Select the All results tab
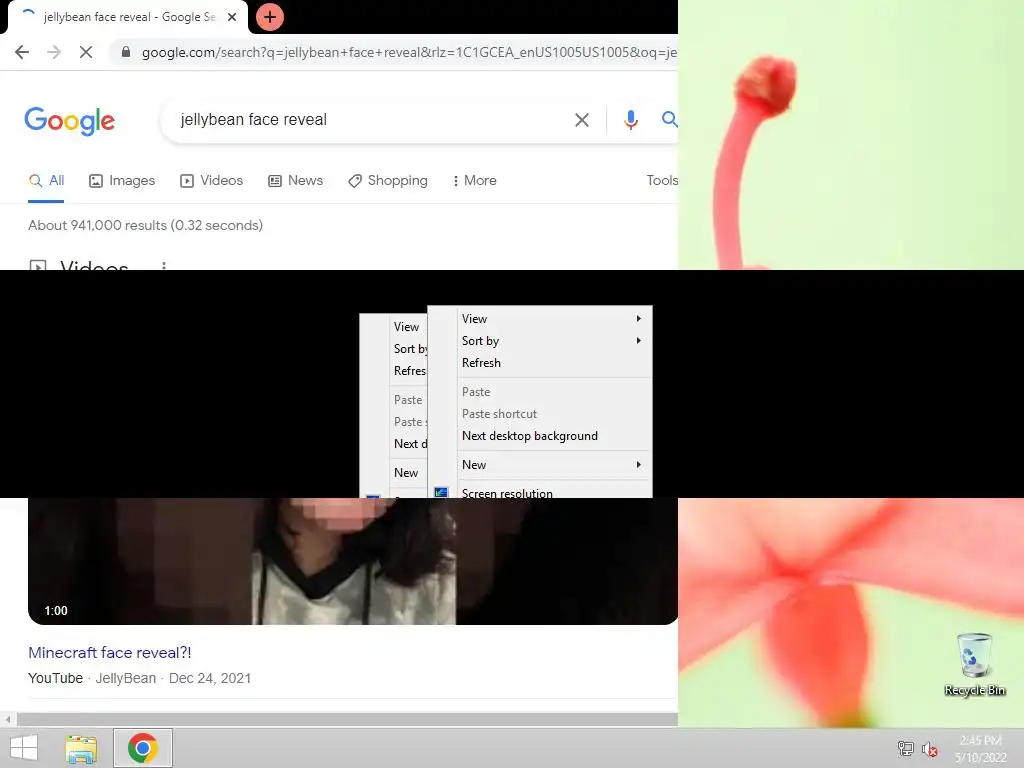This screenshot has height=768, width=1024. 46,181
